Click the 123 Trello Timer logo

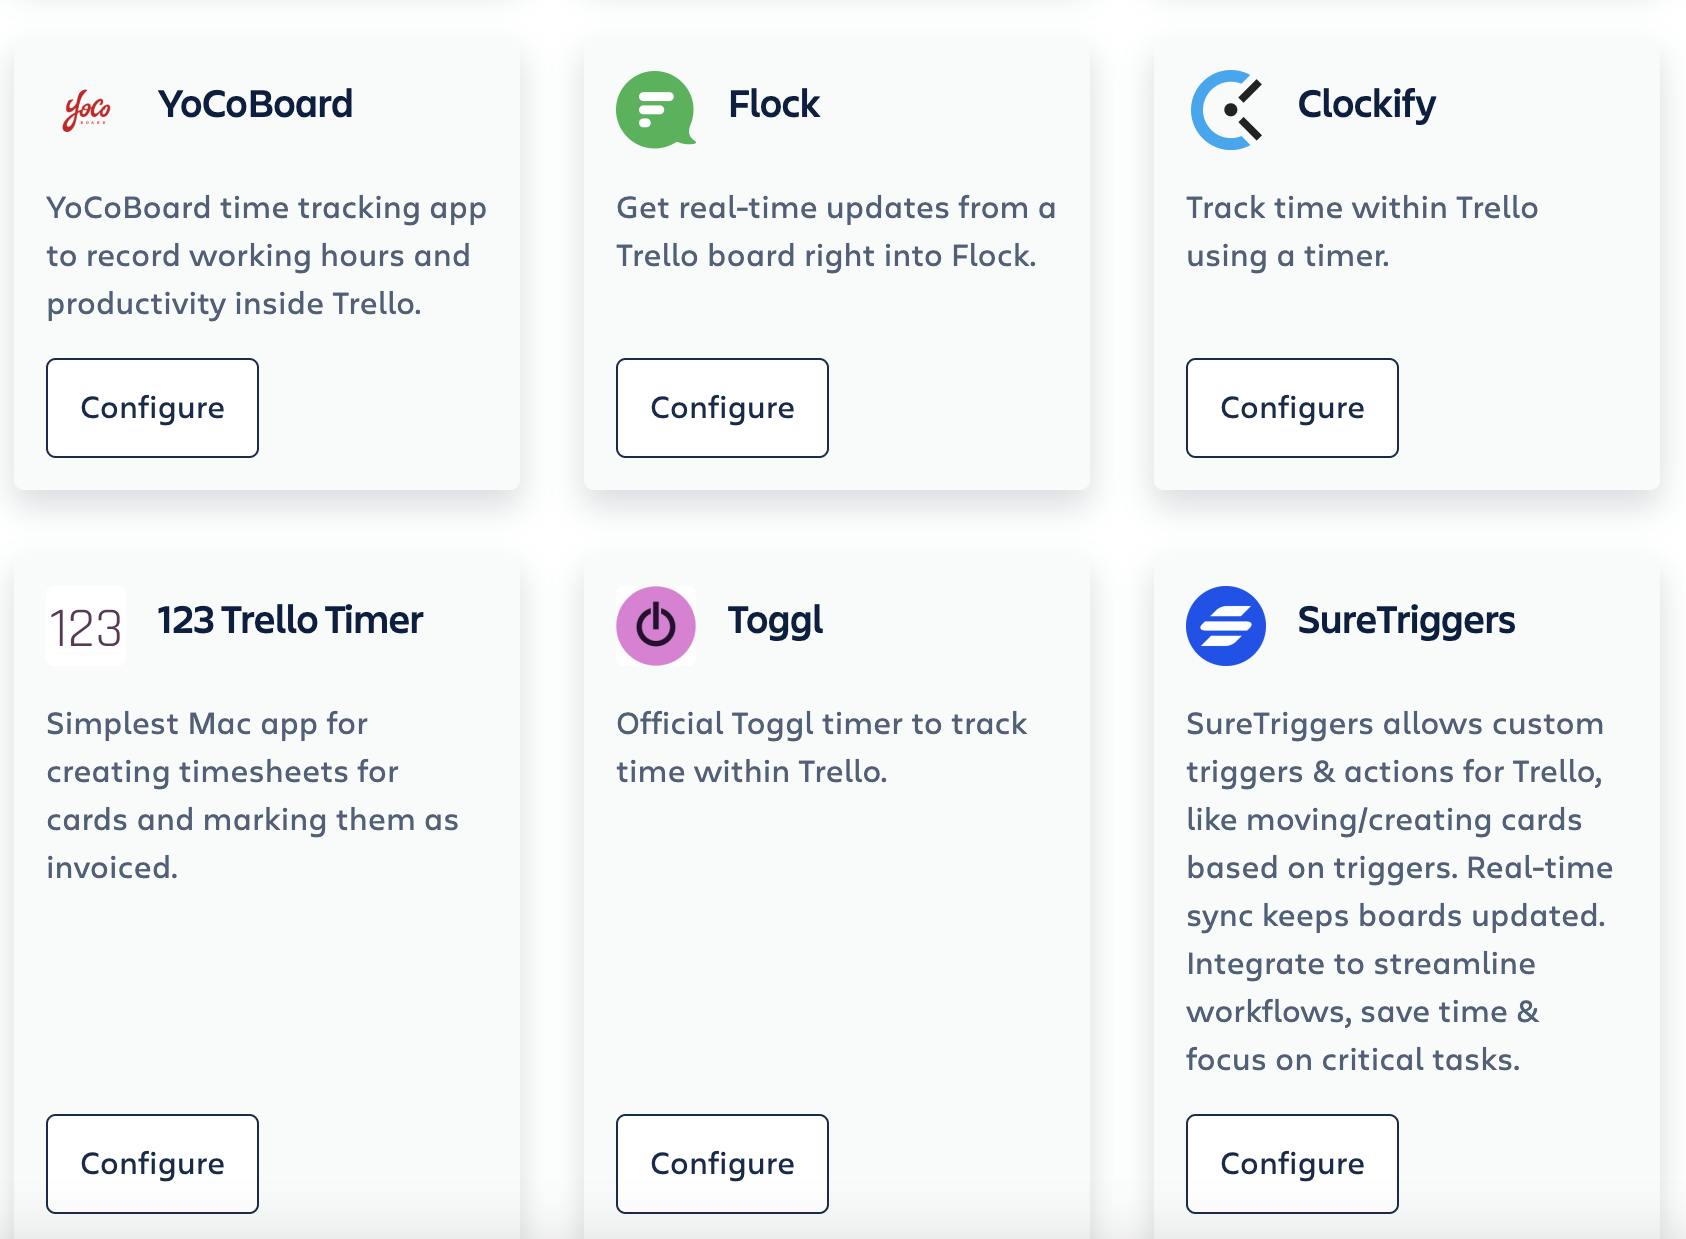coord(86,626)
